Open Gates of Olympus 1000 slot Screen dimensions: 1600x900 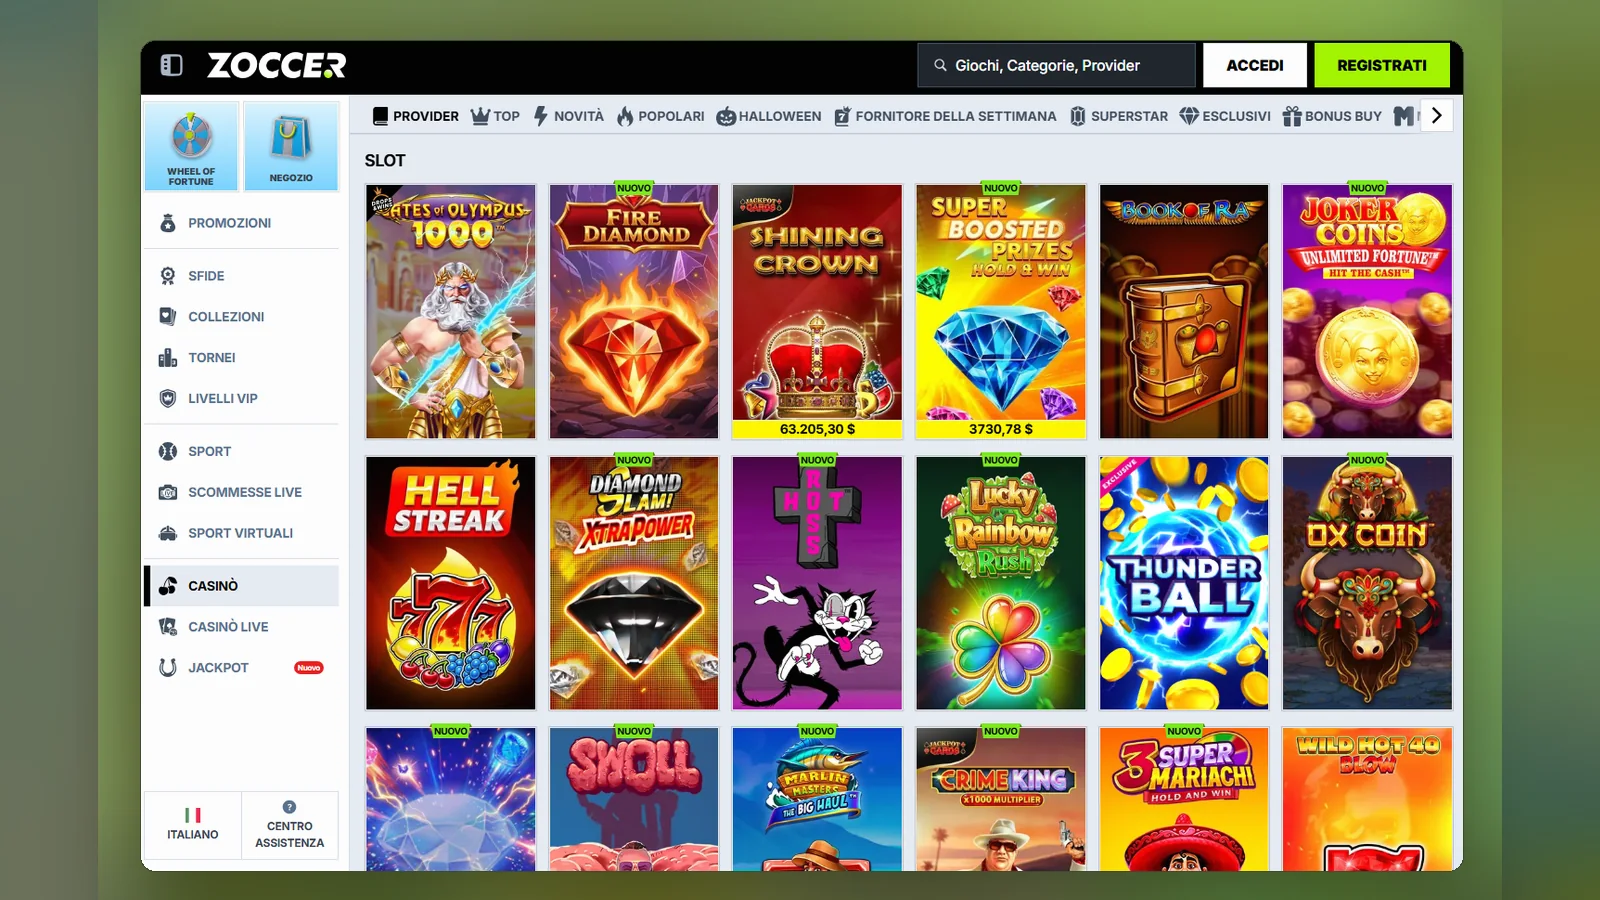pyautogui.click(x=451, y=311)
